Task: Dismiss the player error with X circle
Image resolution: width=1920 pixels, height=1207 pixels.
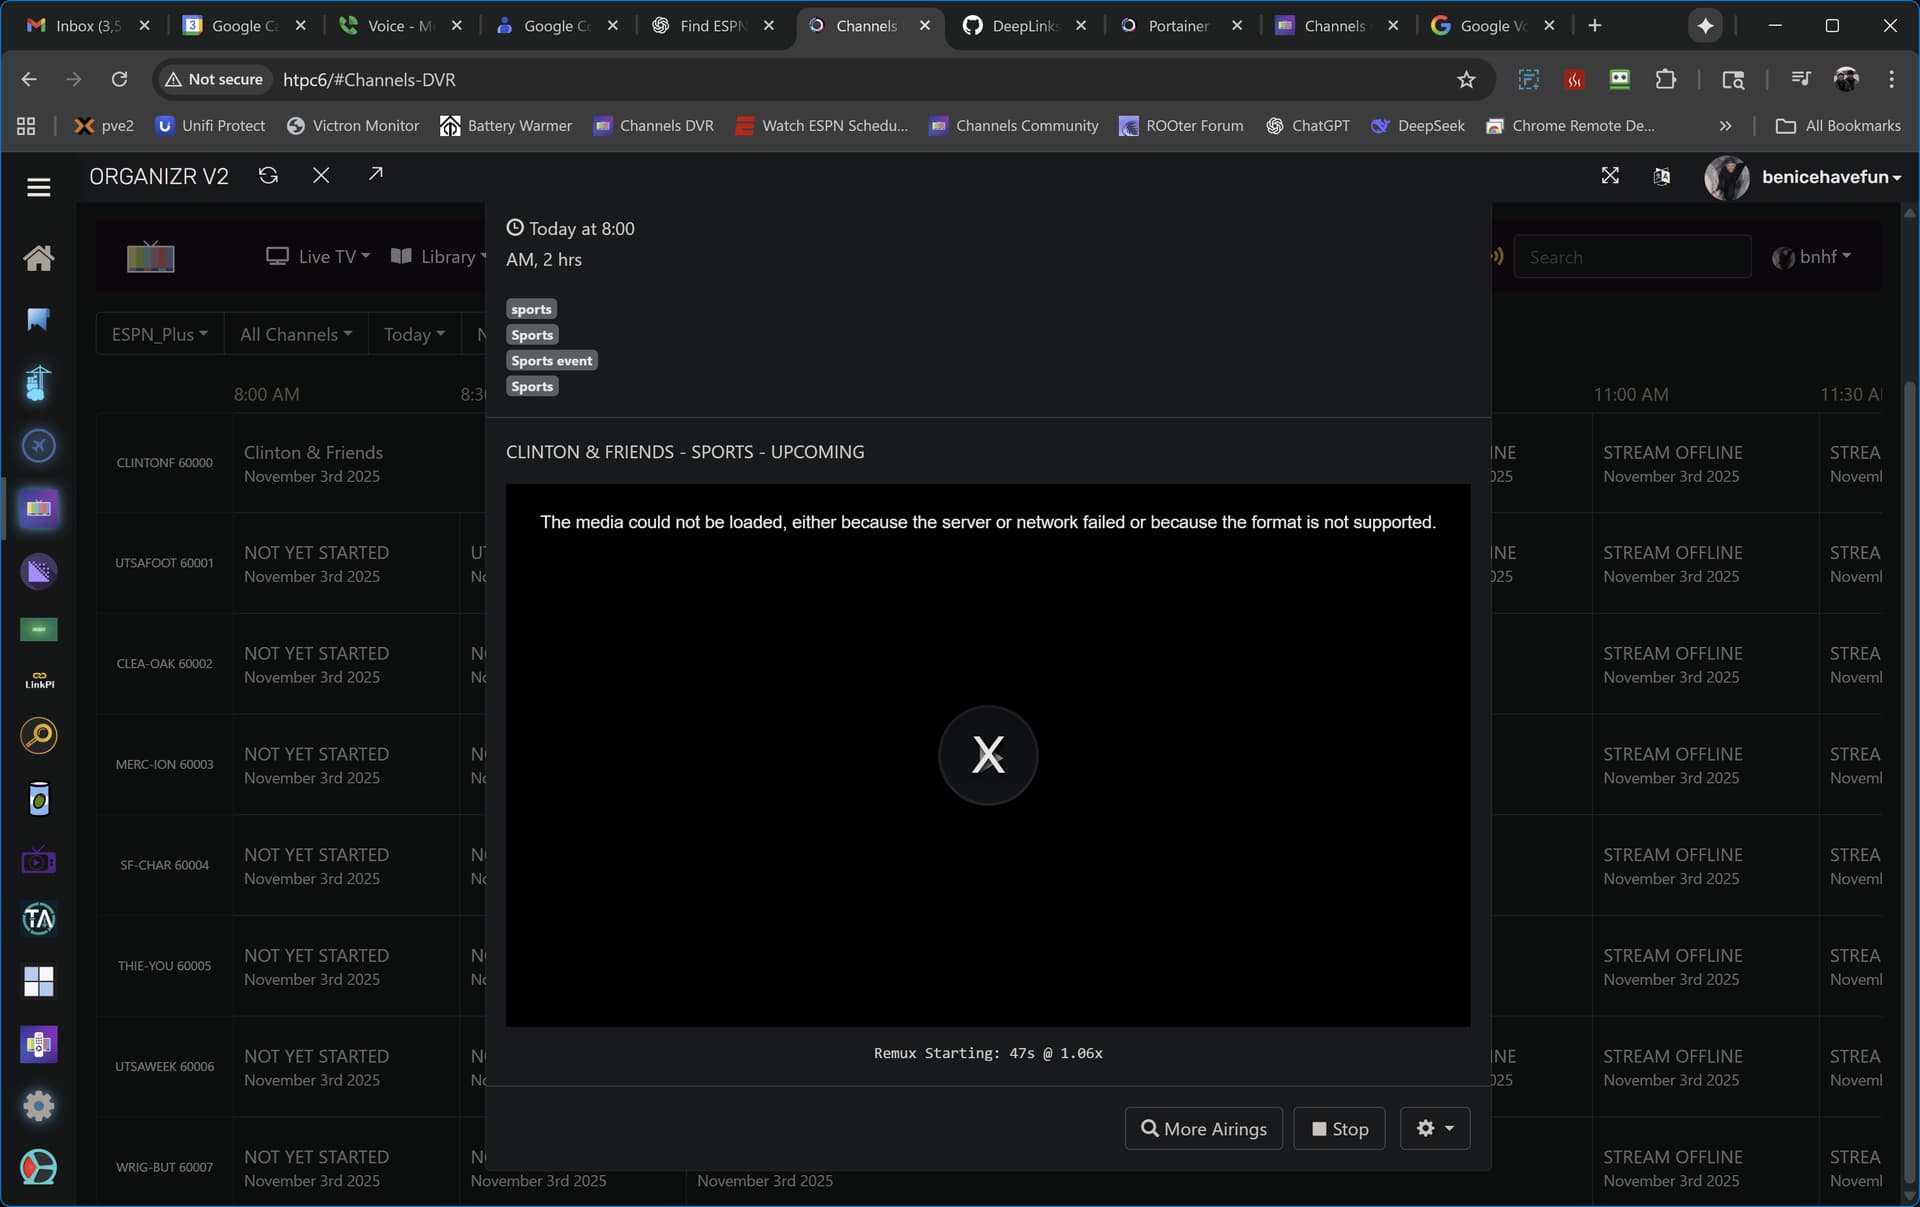Action: 987,755
